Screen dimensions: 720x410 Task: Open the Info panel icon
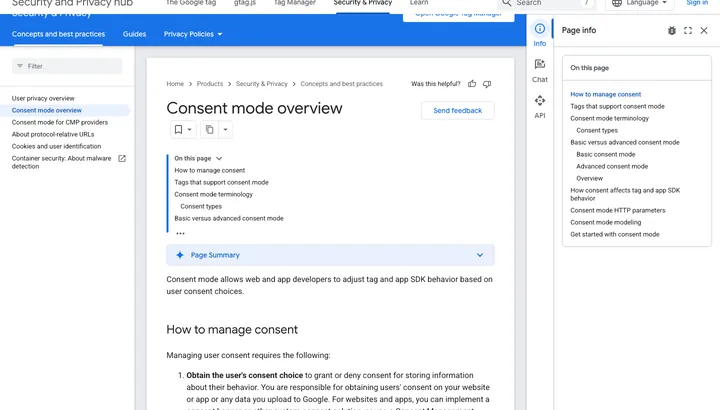coord(540,28)
